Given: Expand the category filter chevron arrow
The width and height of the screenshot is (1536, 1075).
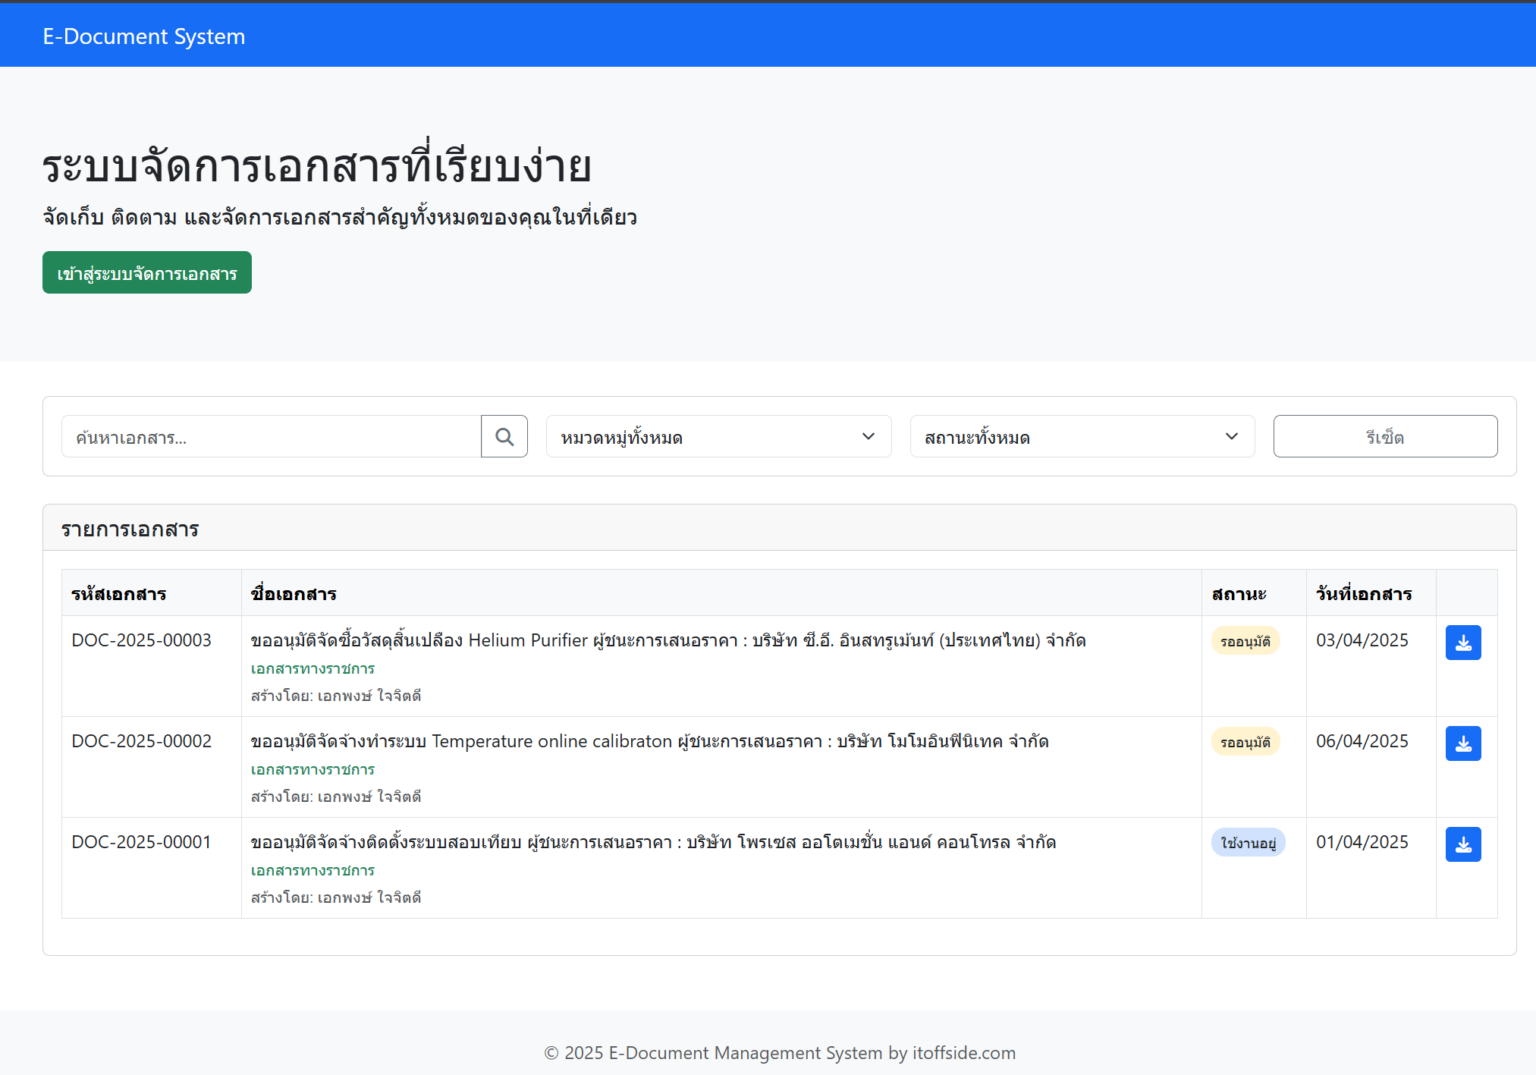Looking at the screenshot, I should pyautogui.click(x=867, y=436).
